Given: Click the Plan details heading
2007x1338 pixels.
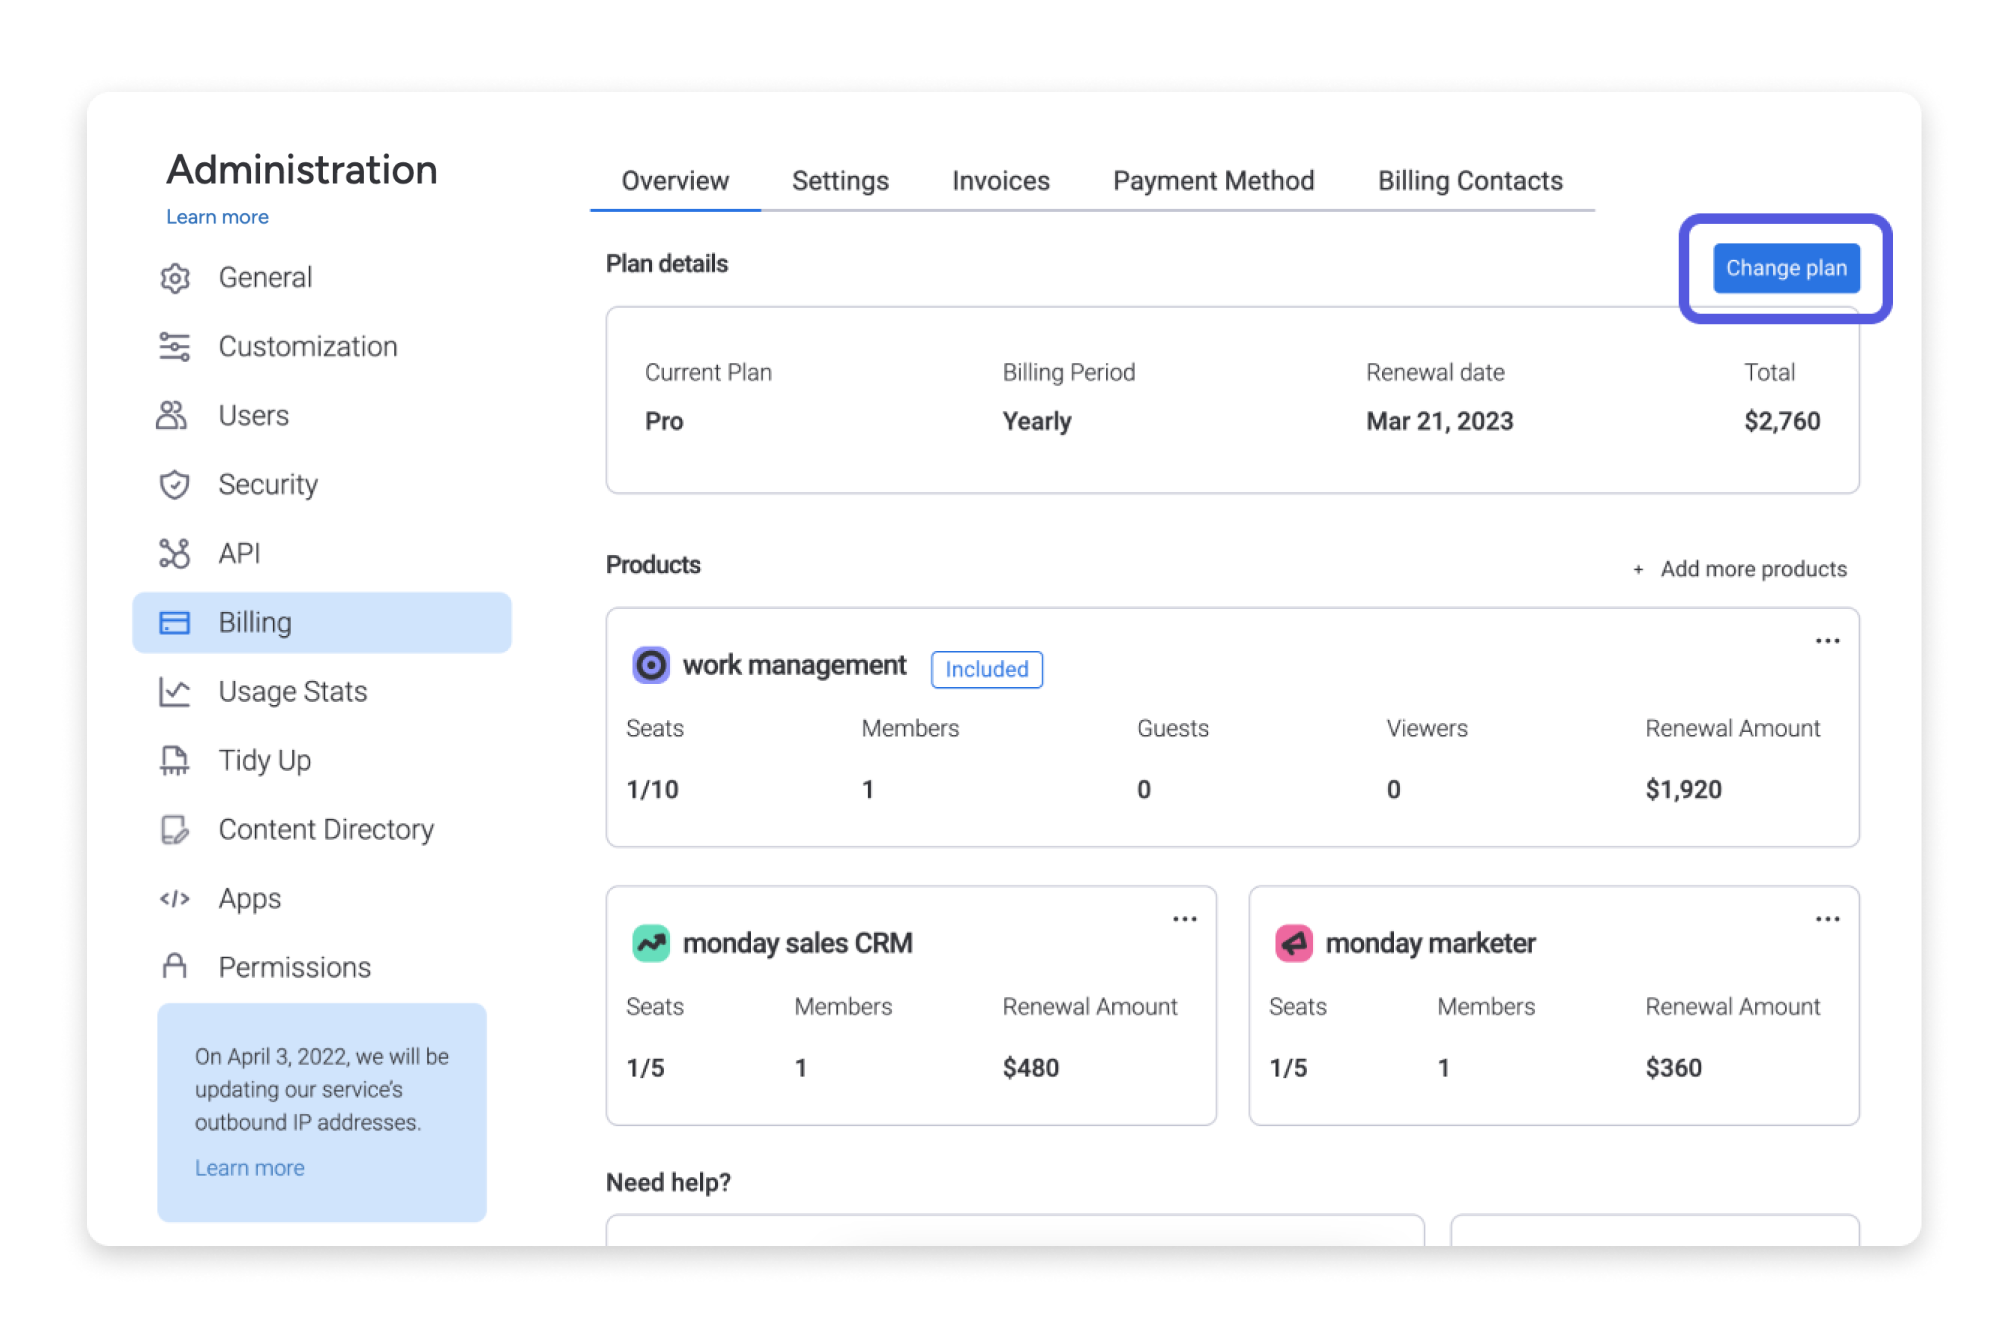Looking at the screenshot, I should 667,264.
